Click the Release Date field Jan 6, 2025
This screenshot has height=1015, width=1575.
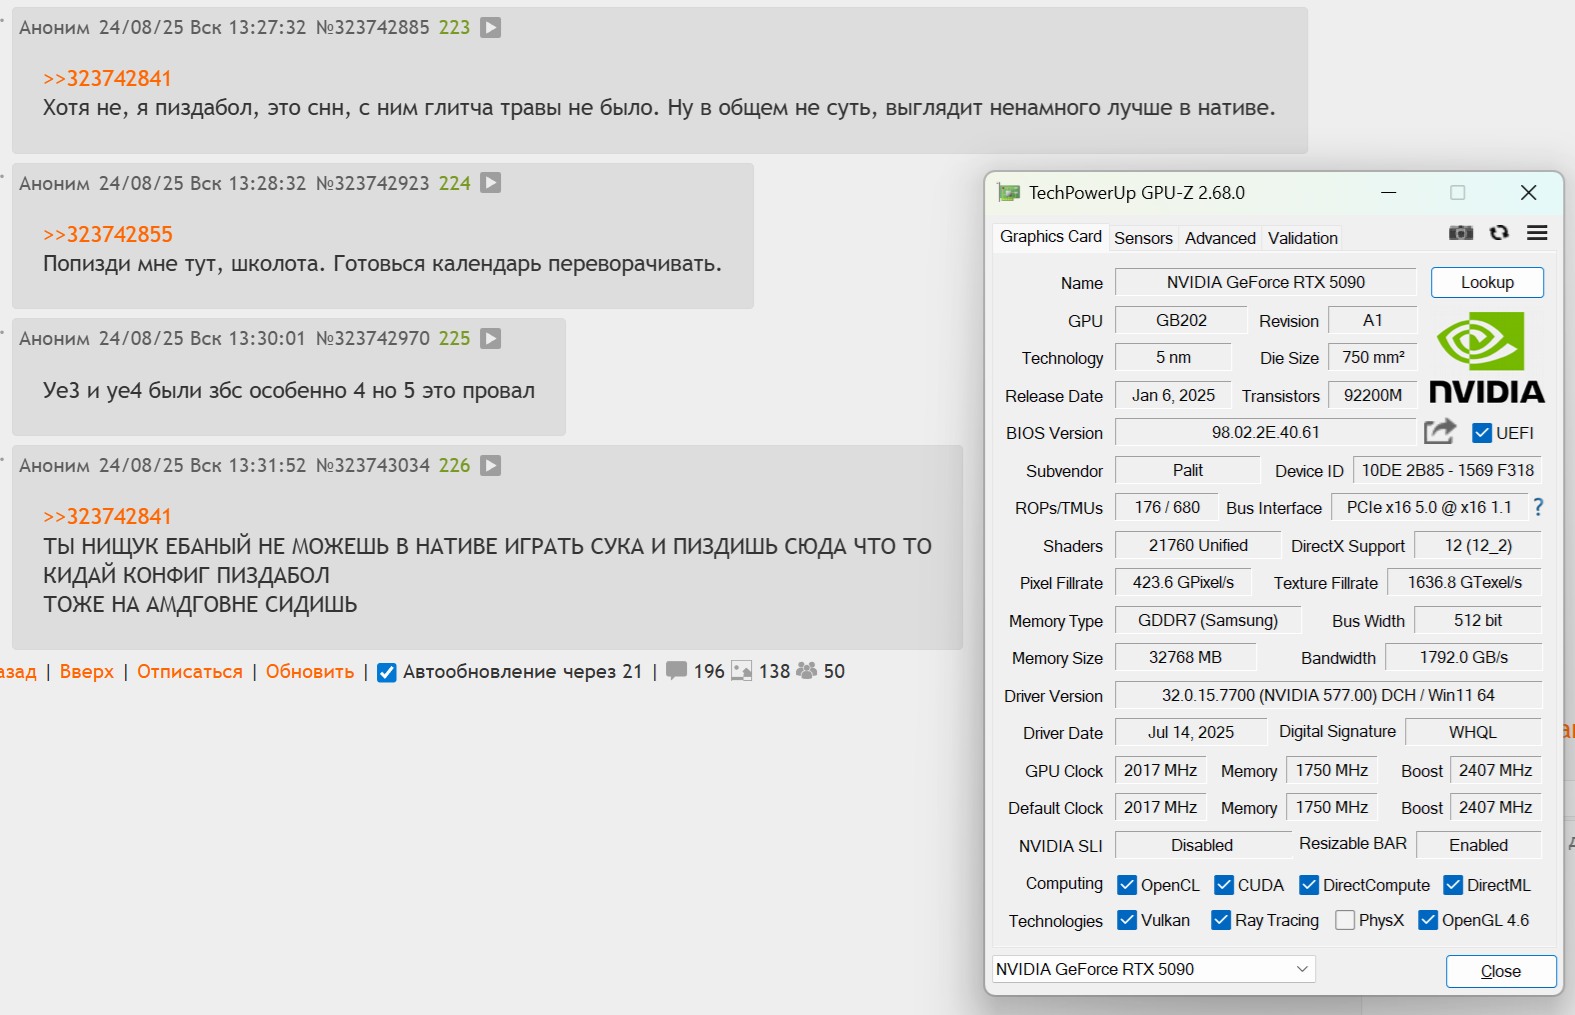(x=1174, y=395)
